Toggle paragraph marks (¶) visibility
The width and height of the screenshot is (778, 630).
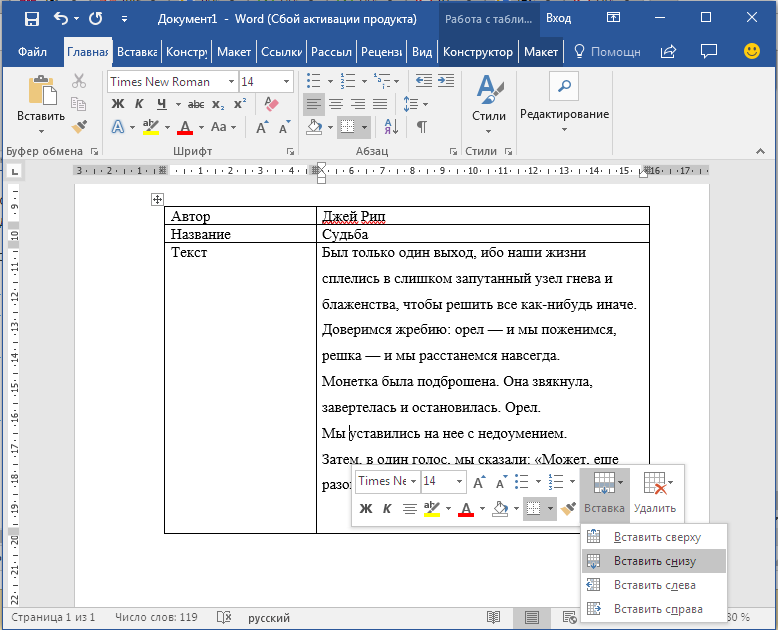[422, 127]
